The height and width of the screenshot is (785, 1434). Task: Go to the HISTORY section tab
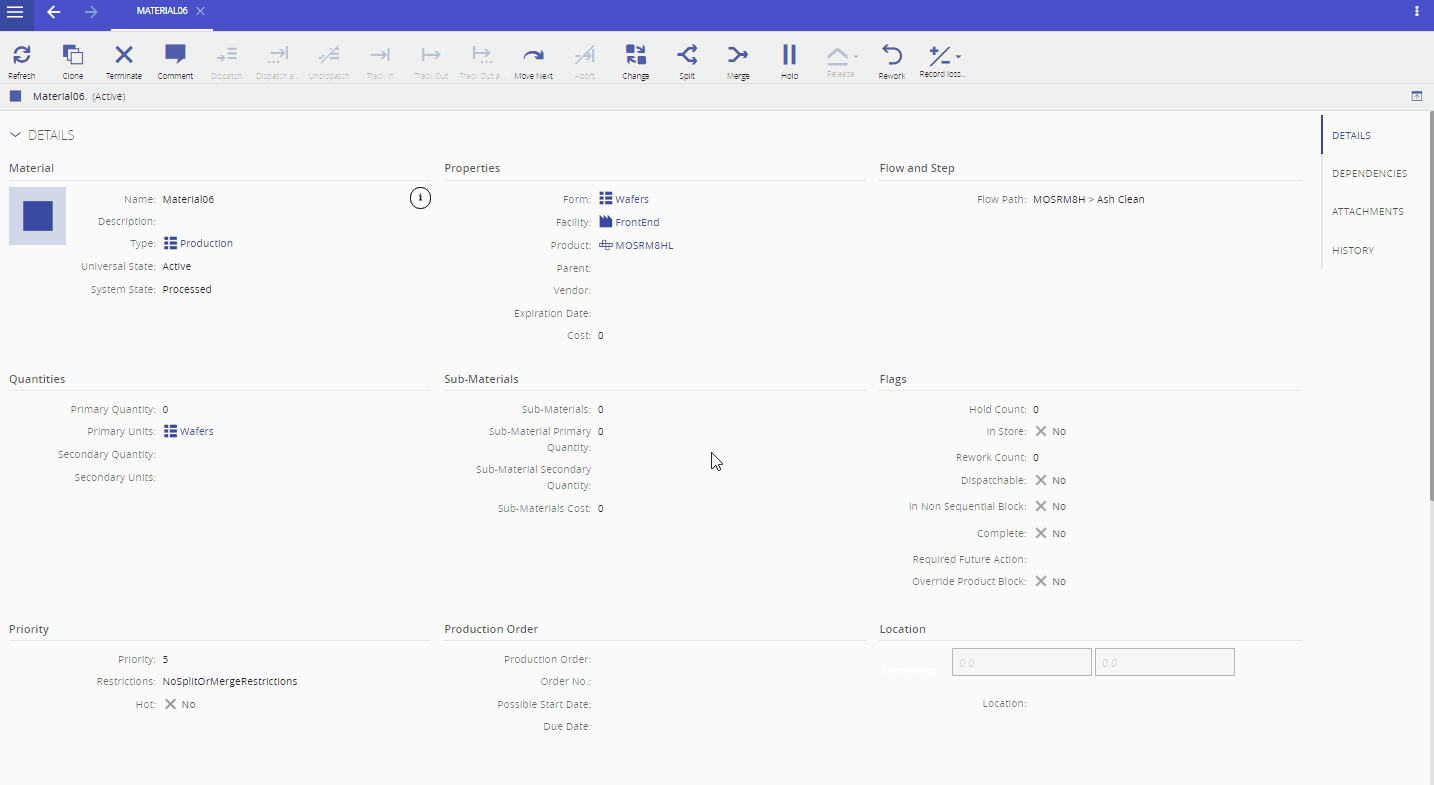coord(1352,250)
